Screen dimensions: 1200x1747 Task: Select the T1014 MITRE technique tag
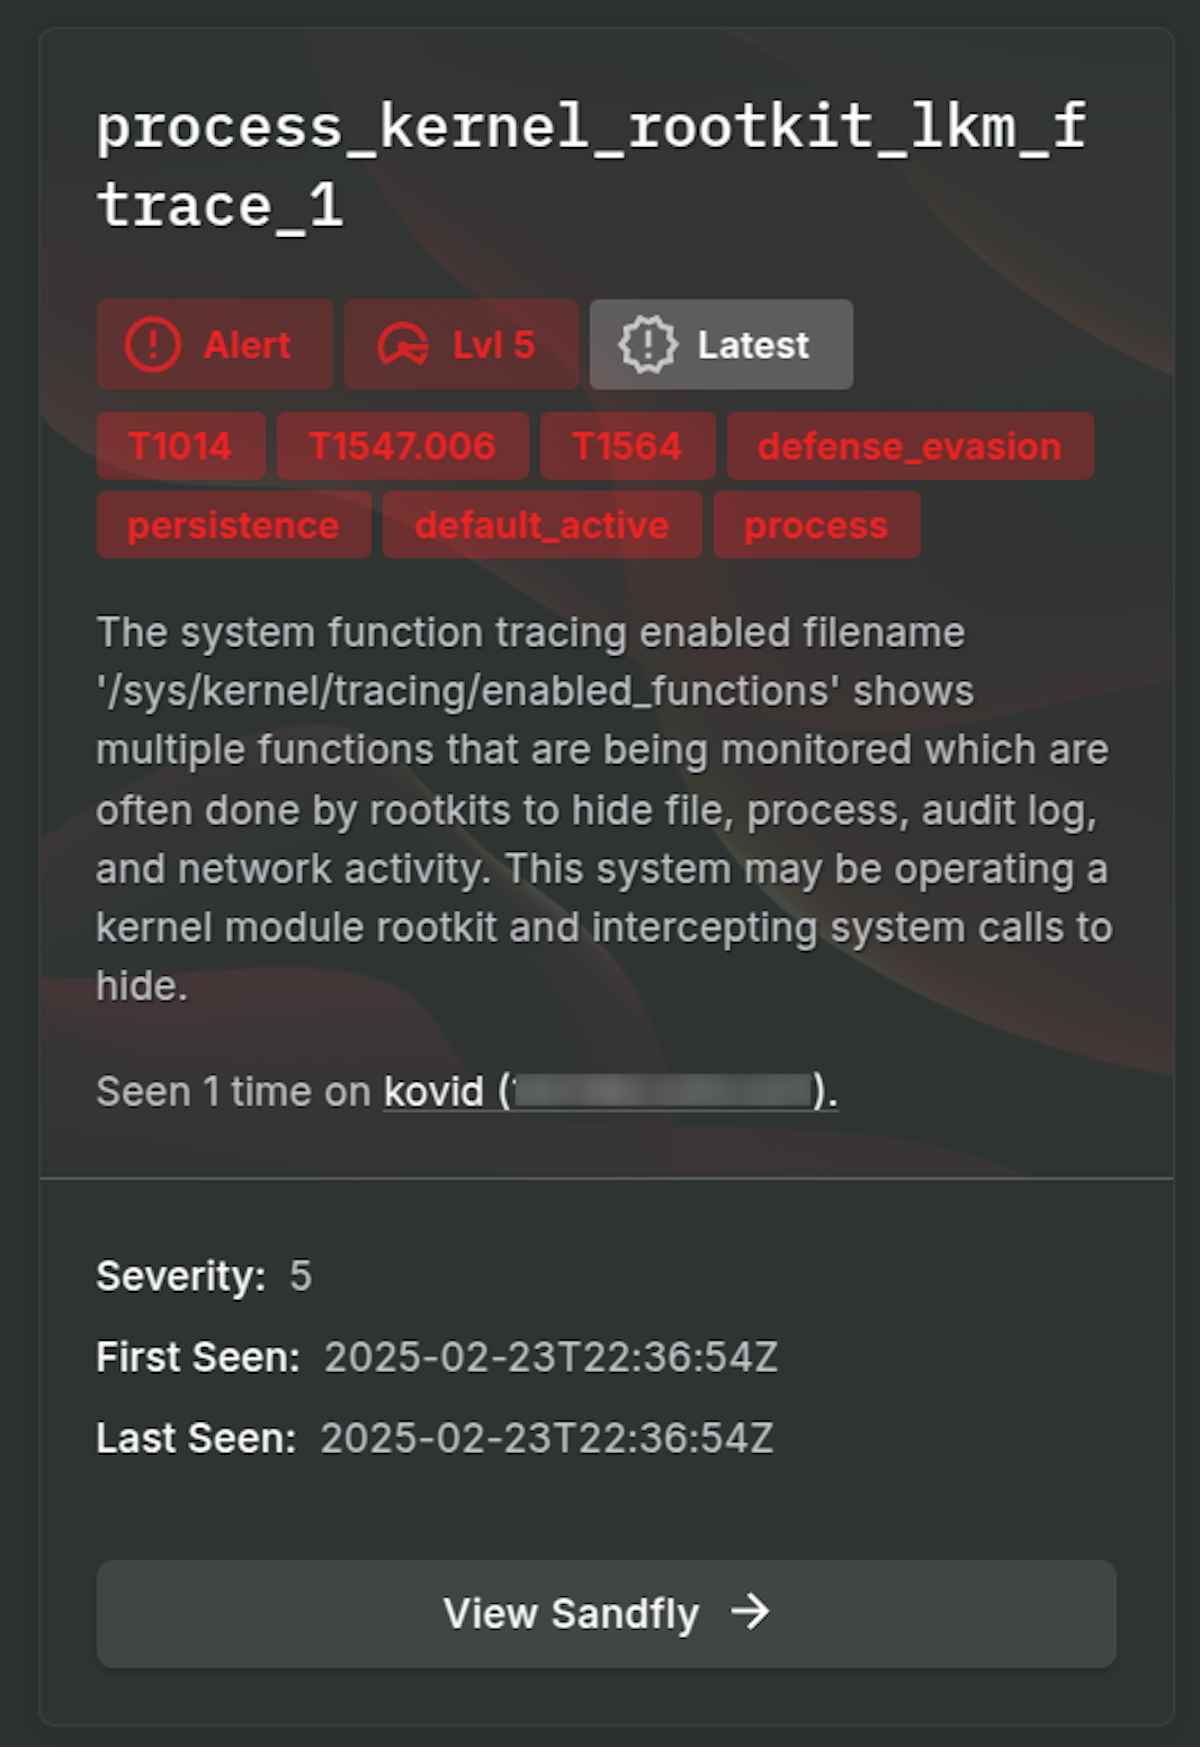coord(180,446)
